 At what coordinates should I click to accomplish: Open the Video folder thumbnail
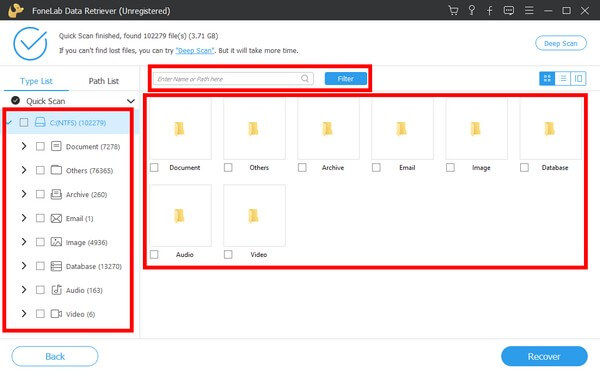(254, 216)
